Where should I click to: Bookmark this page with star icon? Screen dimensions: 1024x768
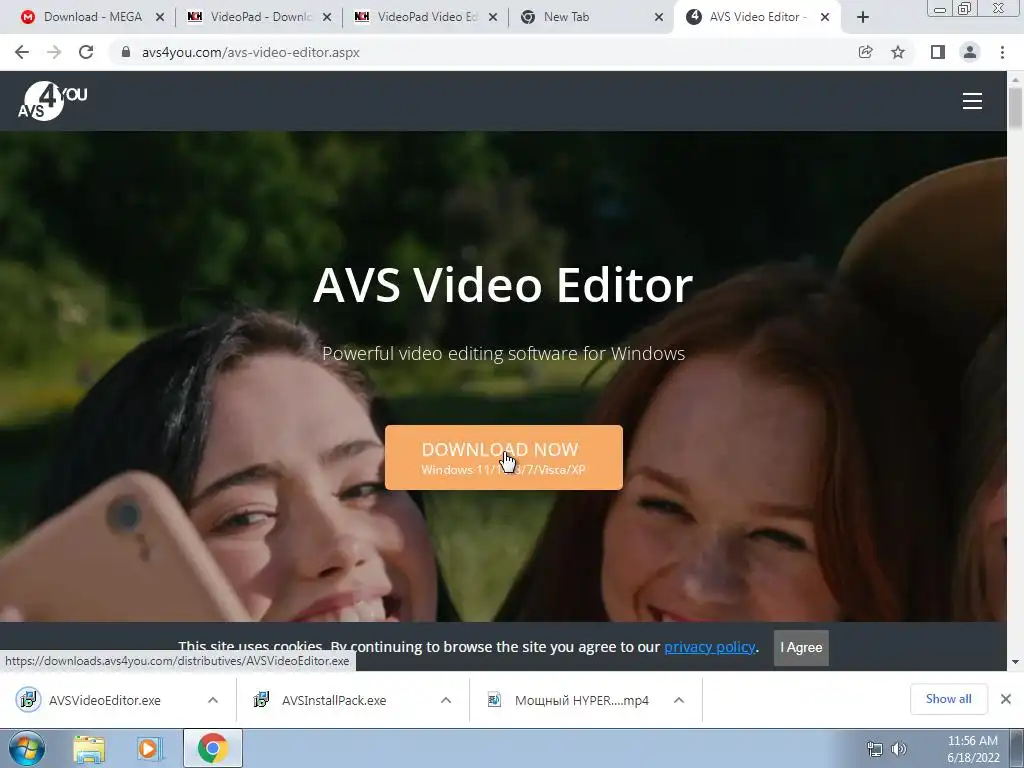[x=898, y=52]
